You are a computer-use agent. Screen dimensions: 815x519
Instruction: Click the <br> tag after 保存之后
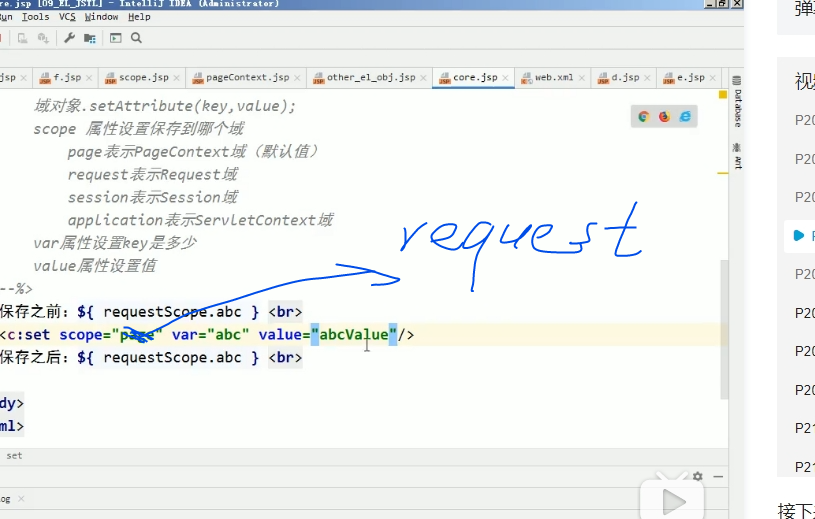285,357
